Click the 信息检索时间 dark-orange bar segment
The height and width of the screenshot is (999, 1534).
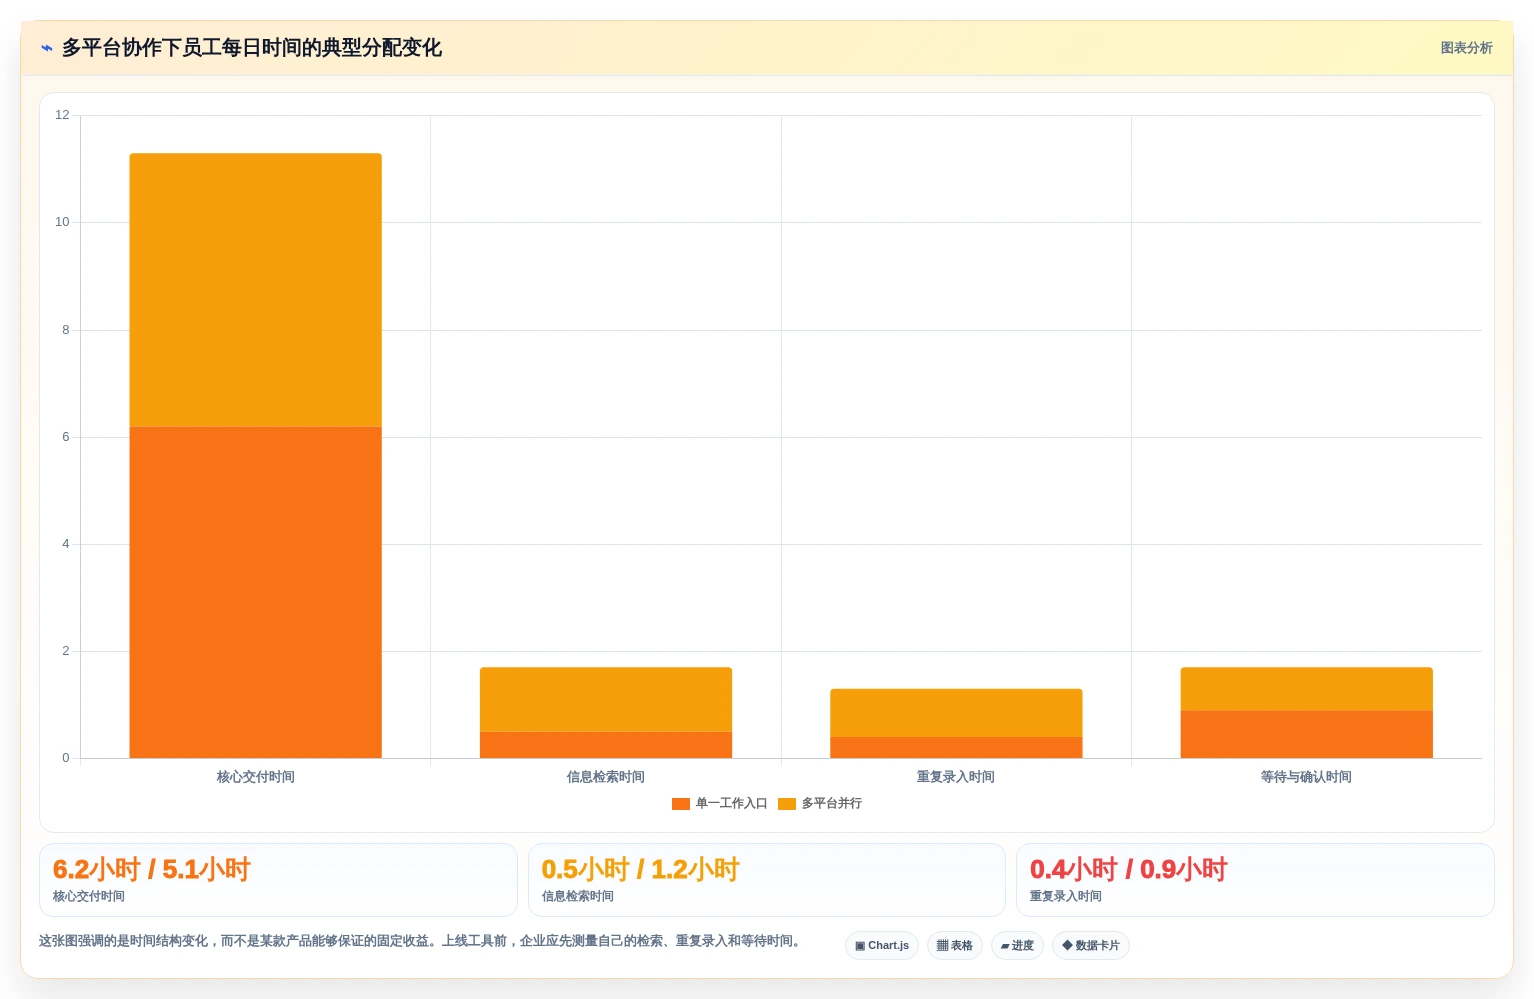[606, 745]
